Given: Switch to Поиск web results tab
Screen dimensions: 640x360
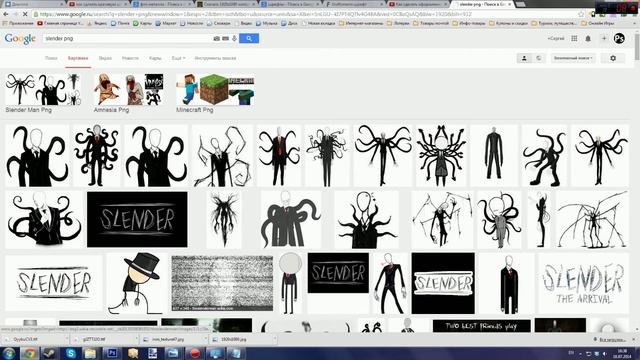Looking at the screenshot, I should tap(51, 58).
